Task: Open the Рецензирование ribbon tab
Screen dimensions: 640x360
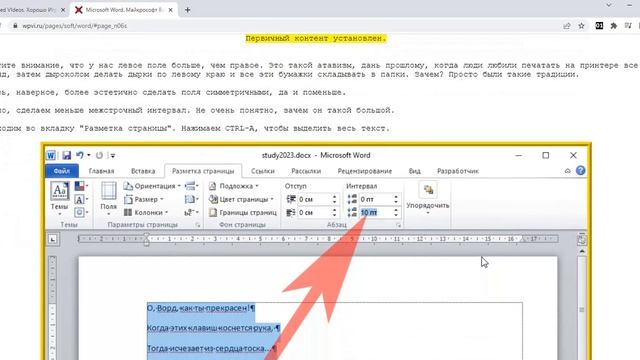Action: click(364, 171)
